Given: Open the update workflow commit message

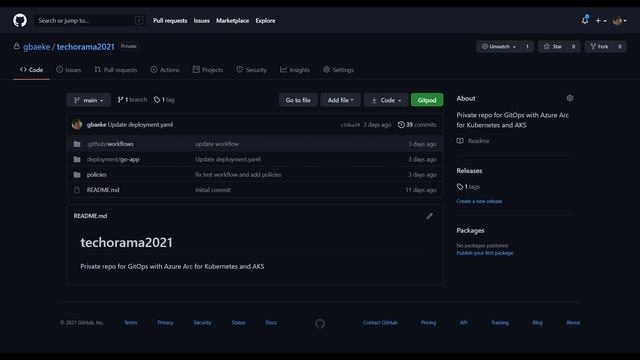Looking at the screenshot, I should pos(217,144).
